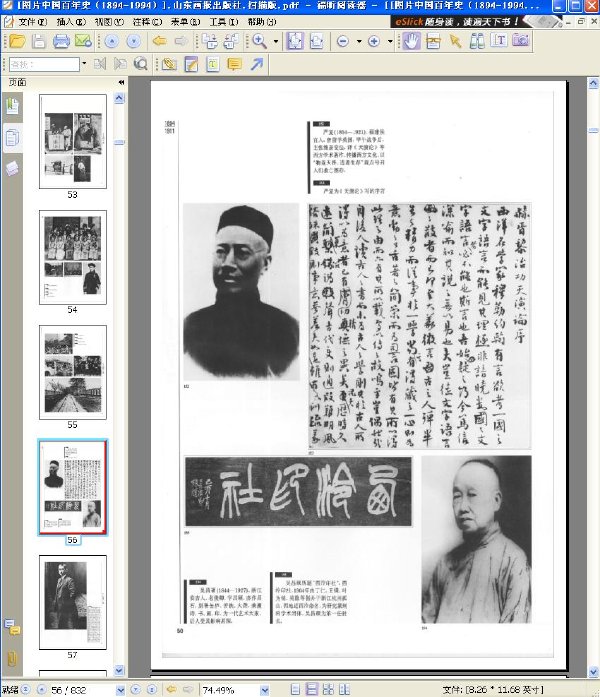Open the page 53 thumbnail
Screen dimensions: 600x697
coord(73,141)
